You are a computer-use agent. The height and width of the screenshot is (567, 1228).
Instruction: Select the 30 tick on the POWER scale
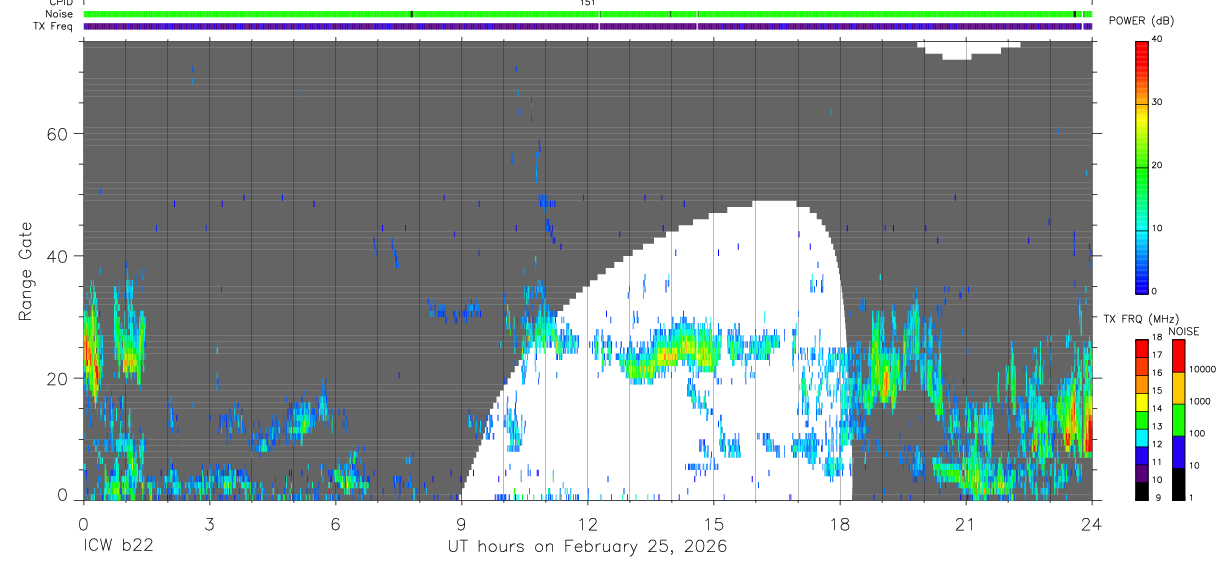[1159, 102]
